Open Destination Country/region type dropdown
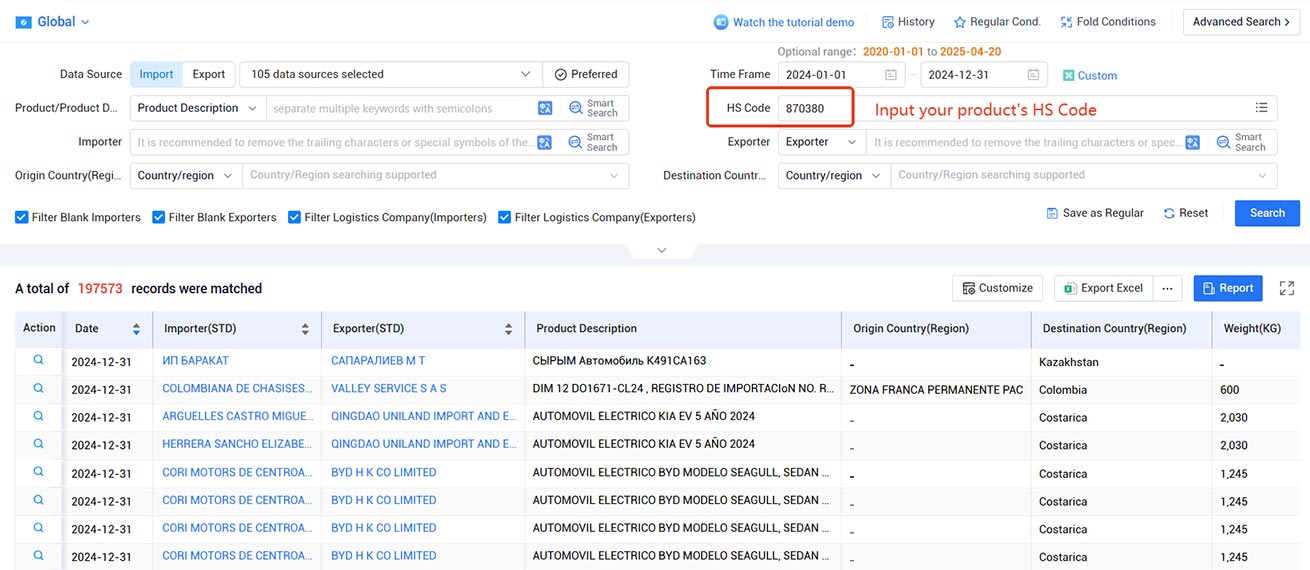Viewport: 1310px width, 570px height. tap(834, 176)
